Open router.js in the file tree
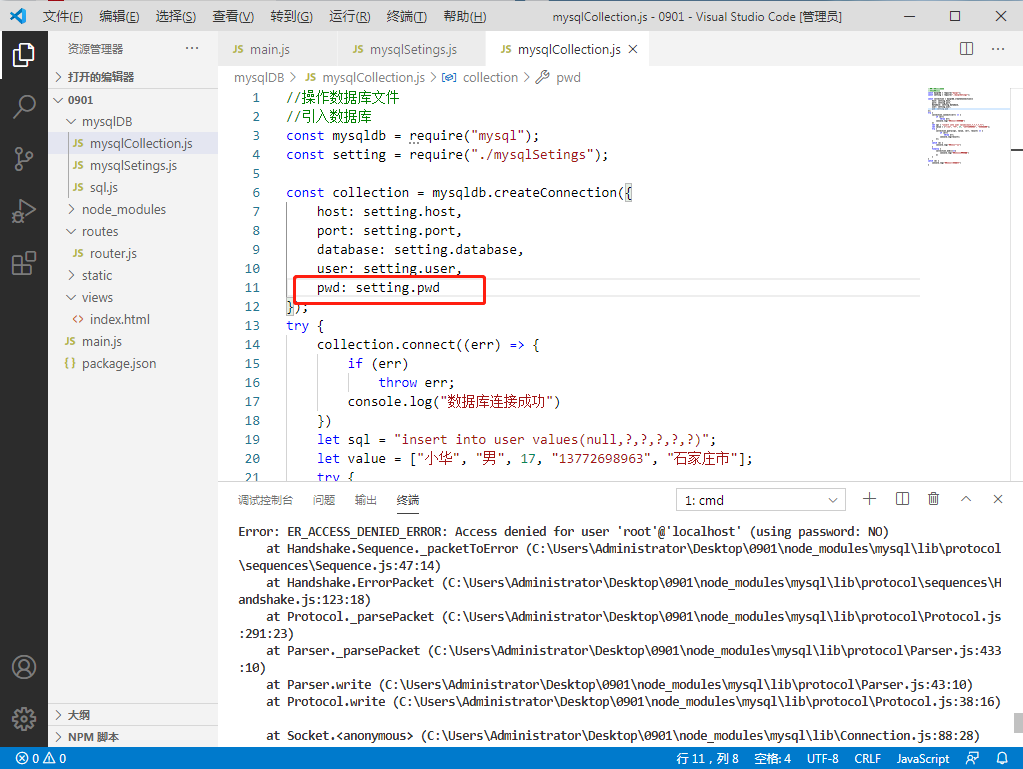 [133, 253]
